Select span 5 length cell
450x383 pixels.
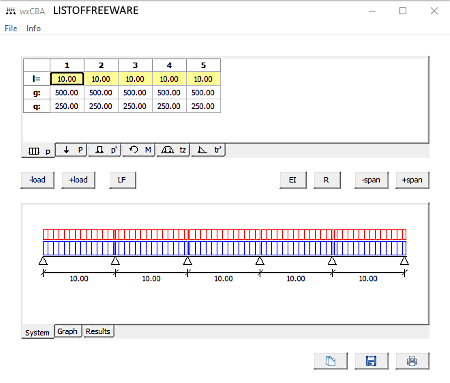pyautogui.click(x=203, y=79)
